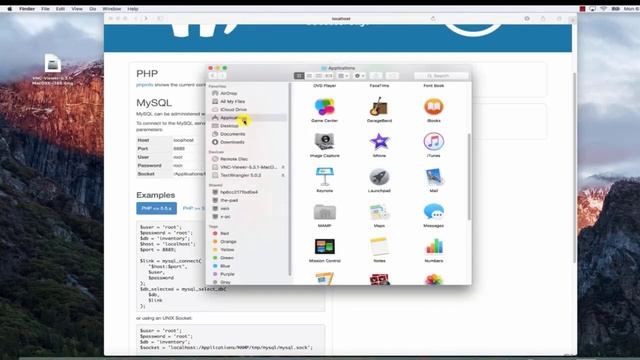Eject the TextWrangler 5.0.2 volume

tap(283, 175)
